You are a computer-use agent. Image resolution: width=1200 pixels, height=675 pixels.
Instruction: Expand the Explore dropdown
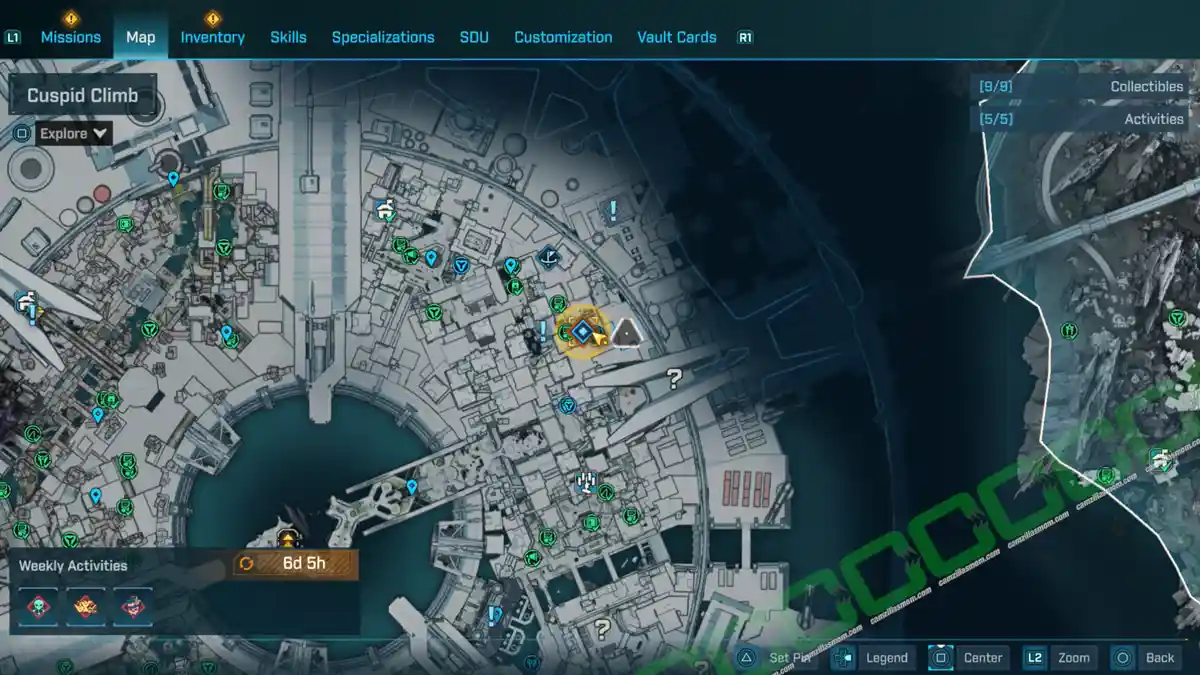[74, 133]
